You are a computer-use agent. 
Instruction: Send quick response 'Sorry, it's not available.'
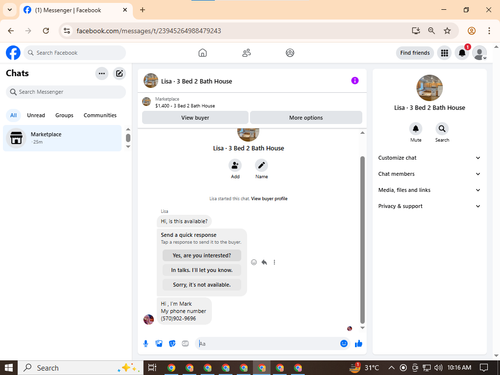pyautogui.click(x=202, y=285)
